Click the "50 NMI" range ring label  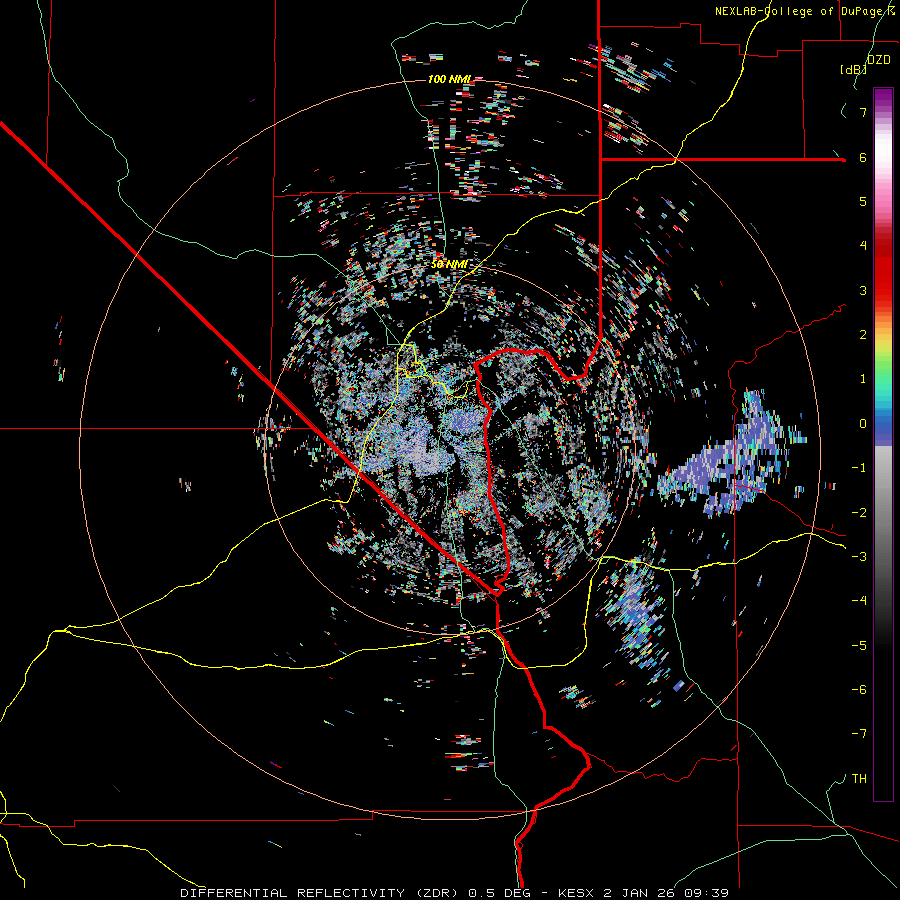click(x=449, y=265)
